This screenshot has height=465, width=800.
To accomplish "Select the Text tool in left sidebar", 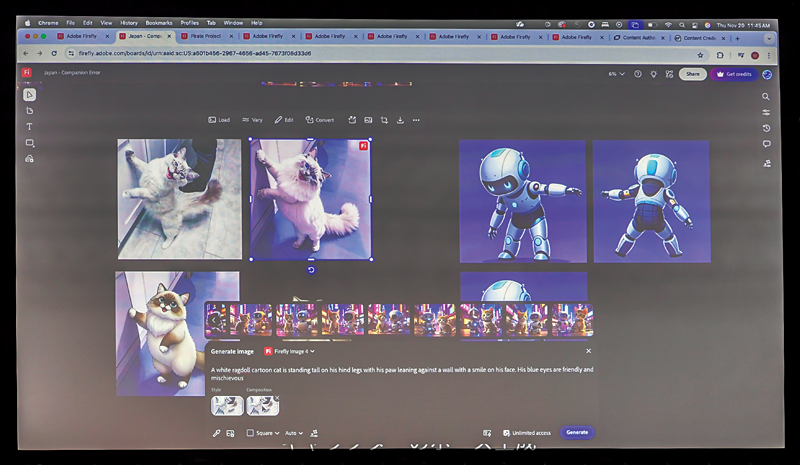I will (x=30, y=127).
